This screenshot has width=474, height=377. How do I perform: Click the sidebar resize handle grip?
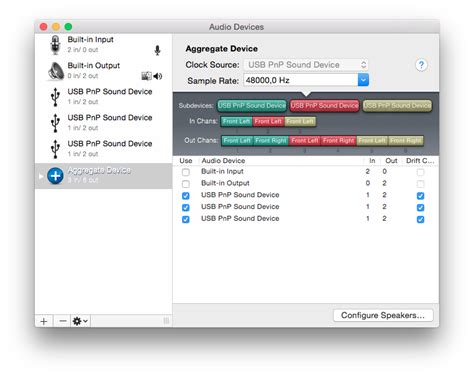click(x=166, y=321)
